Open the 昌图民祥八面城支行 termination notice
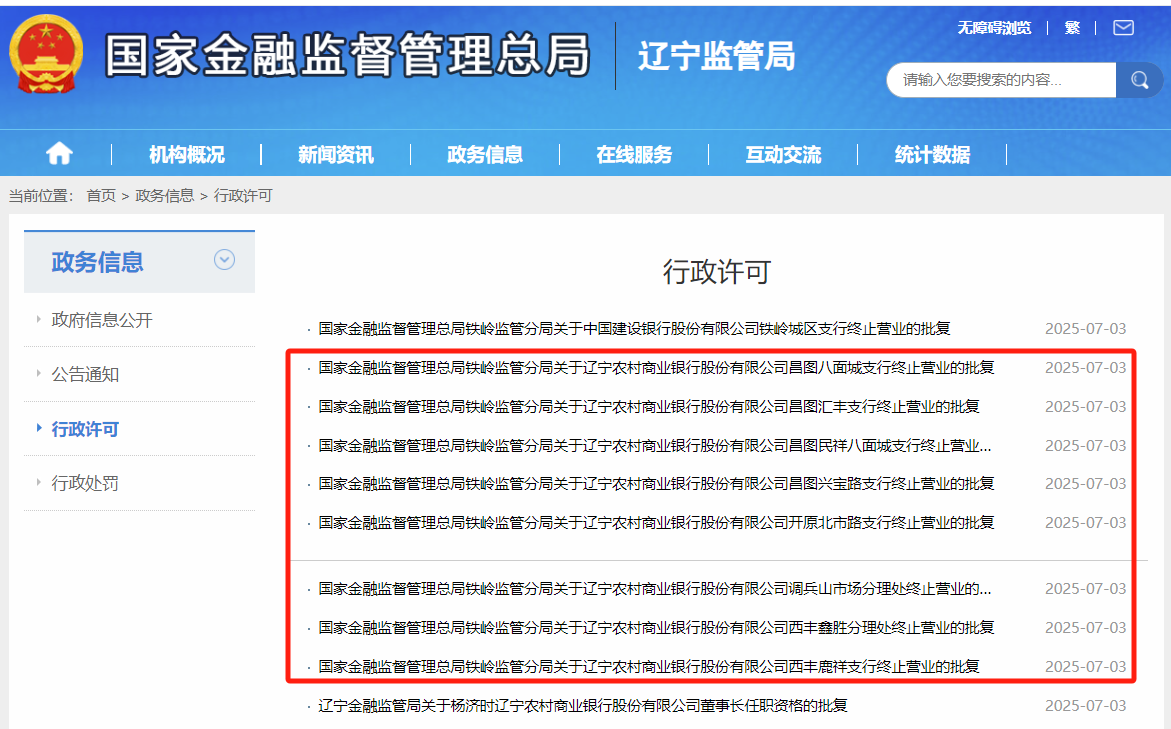Image resolution: width=1171 pixels, height=729 pixels. coord(655,446)
